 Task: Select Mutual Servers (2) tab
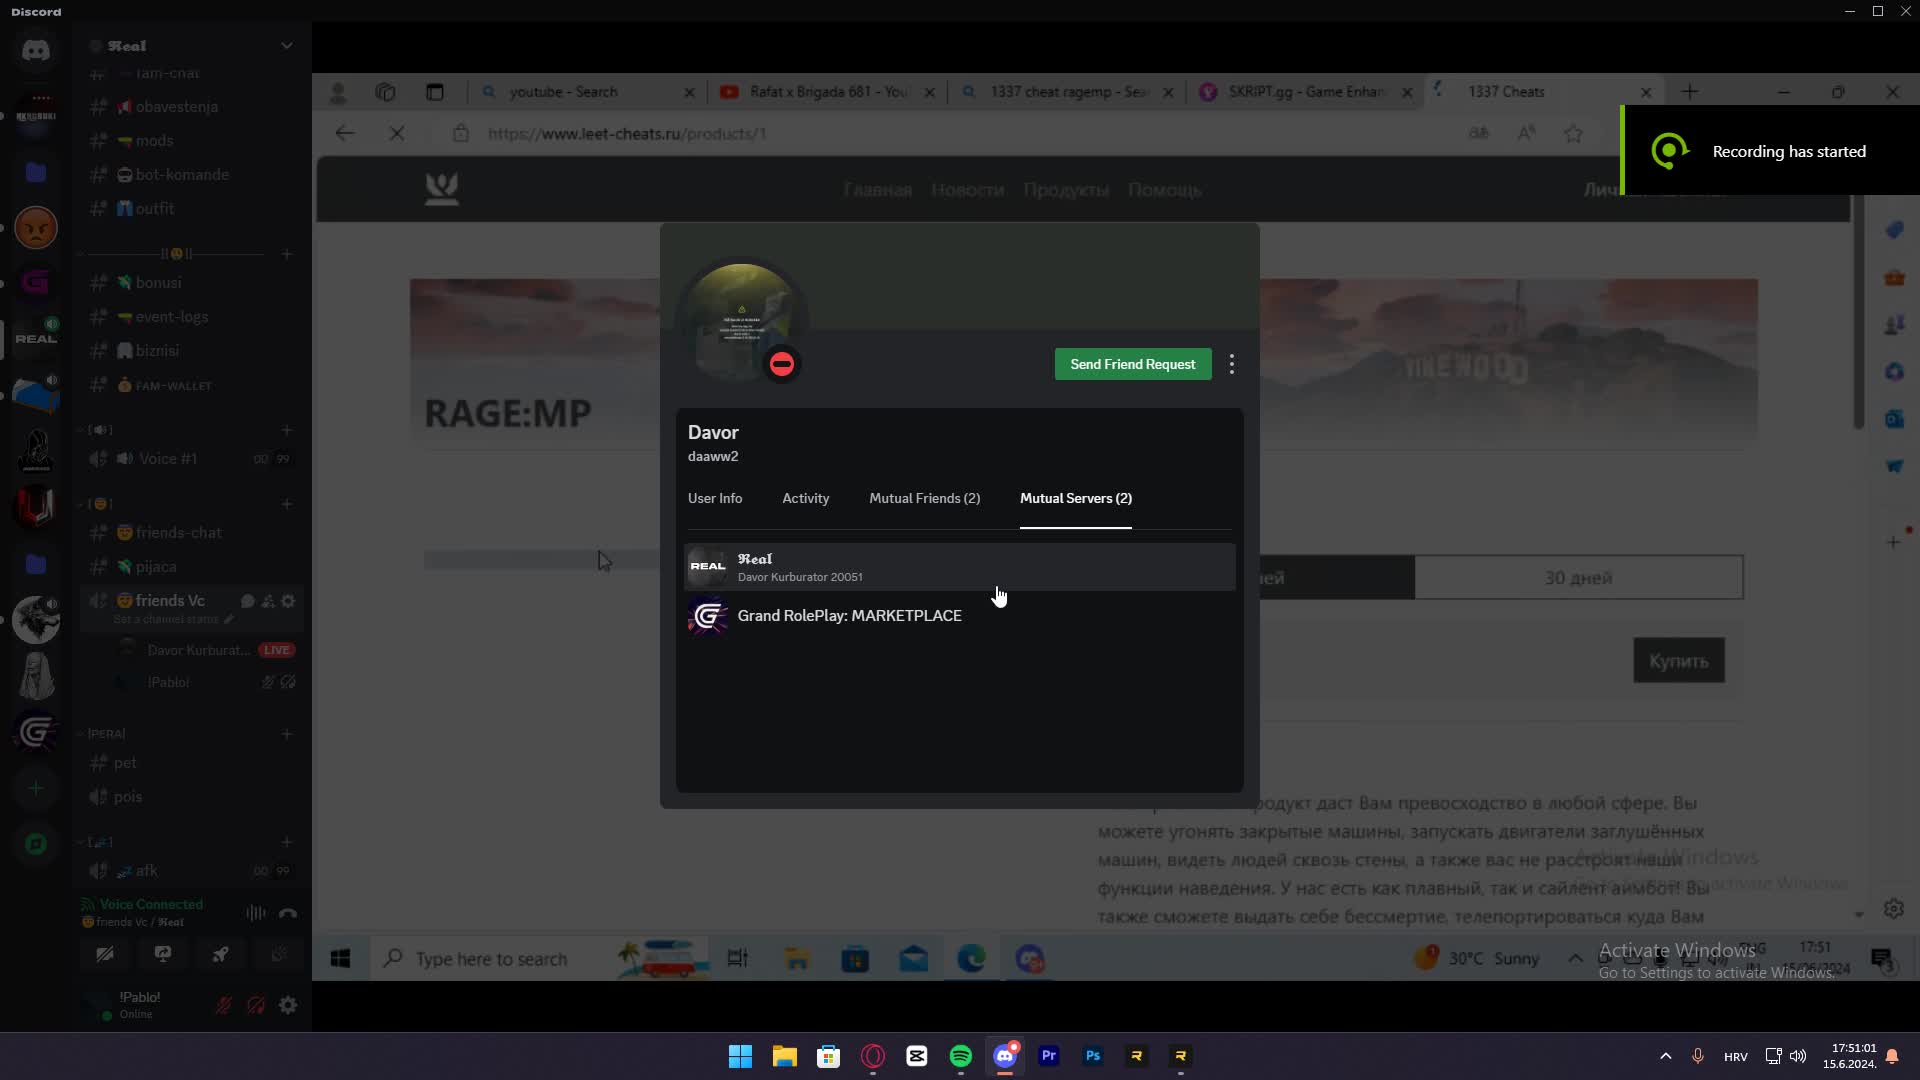tap(1076, 498)
